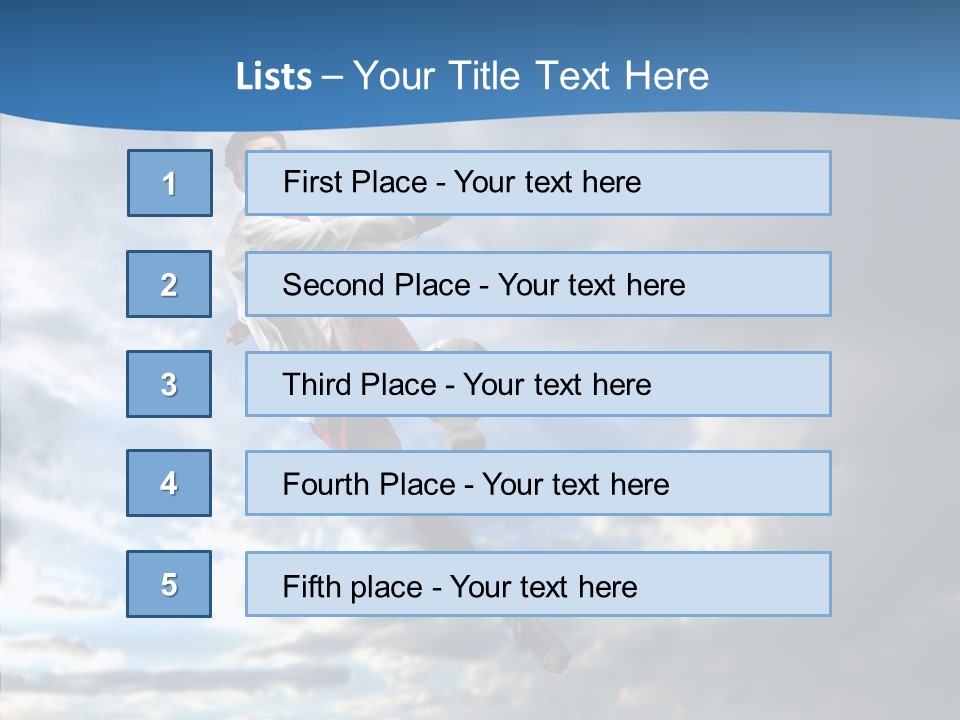Image resolution: width=960 pixels, height=720 pixels.
Task: Select the number 2 box
Action: [x=169, y=284]
